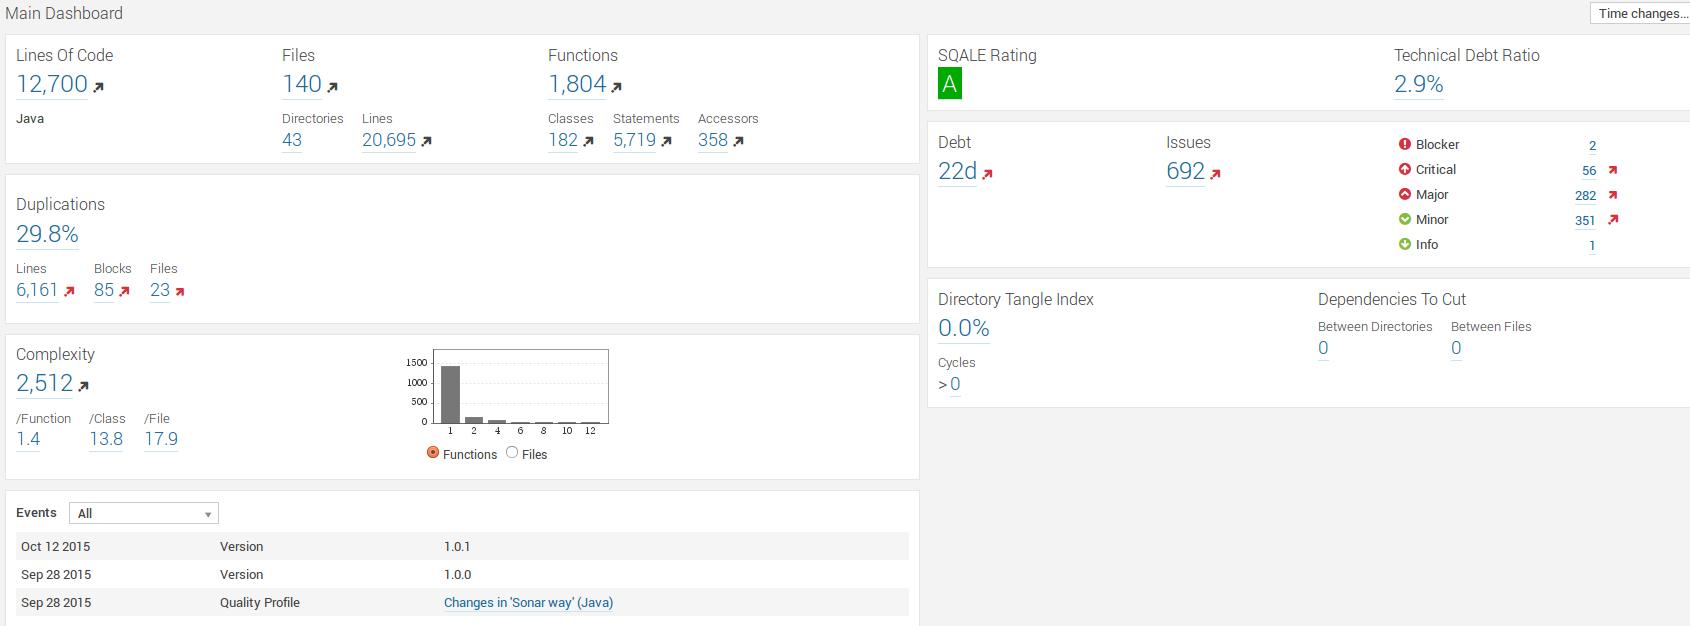Open the Time changes dropdown

click(1640, 13)
